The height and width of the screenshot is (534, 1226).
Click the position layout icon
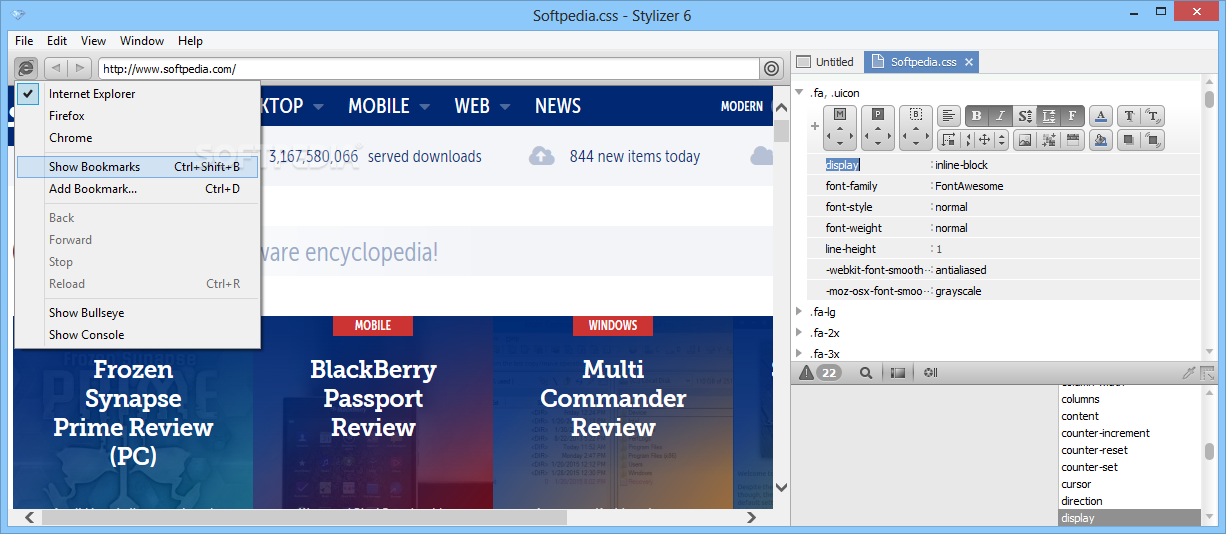pos(949,140)
